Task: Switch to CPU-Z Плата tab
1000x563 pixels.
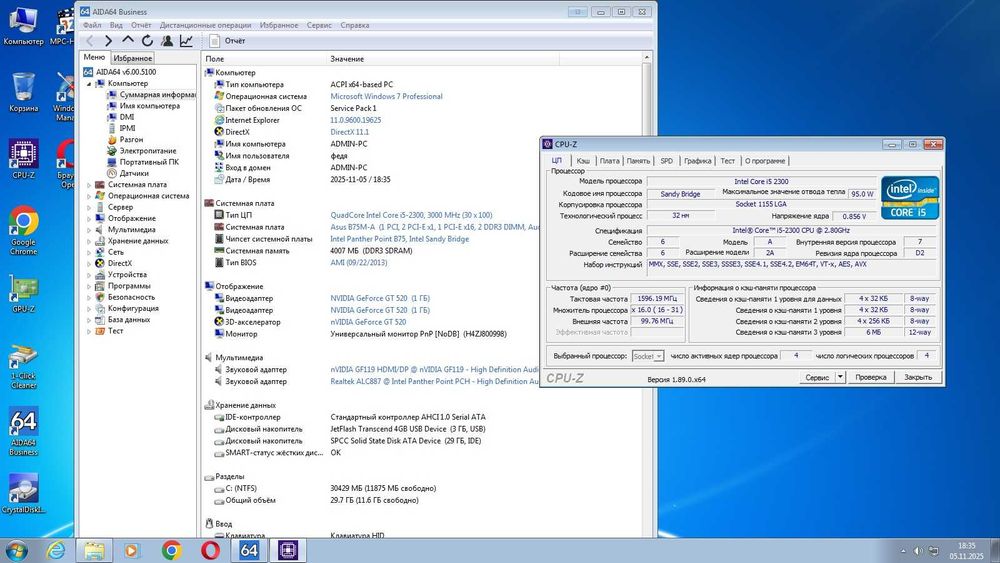Action: [x=609, y=161]
